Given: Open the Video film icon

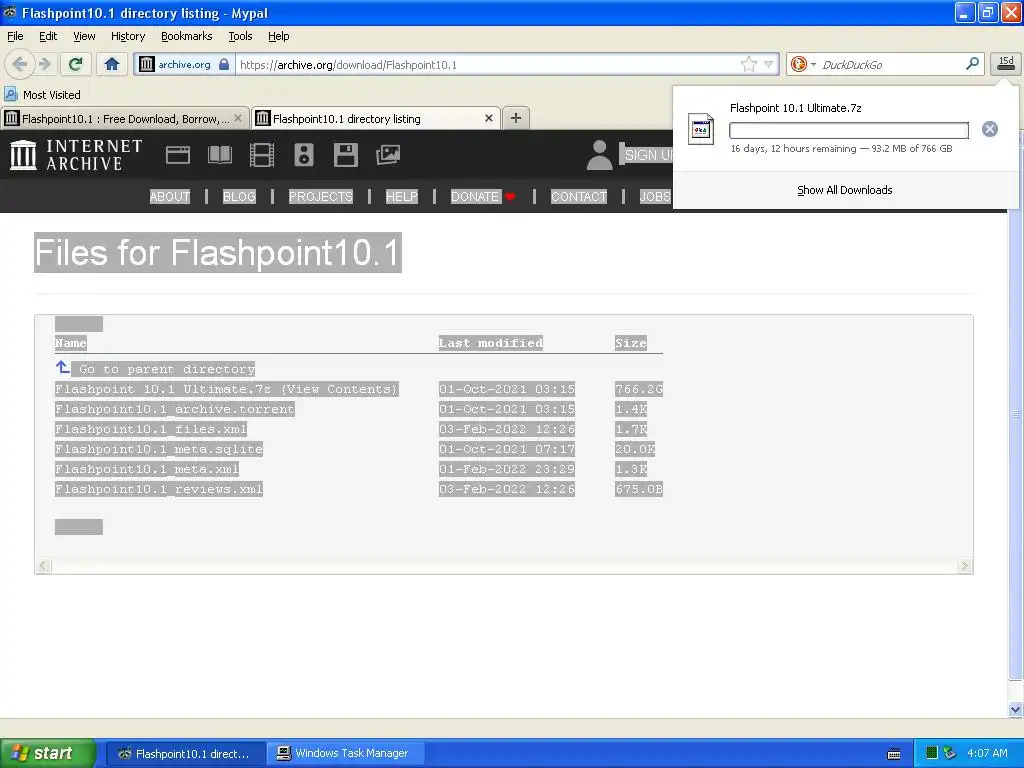Looking at the screenshot, I should click(262, 155).
